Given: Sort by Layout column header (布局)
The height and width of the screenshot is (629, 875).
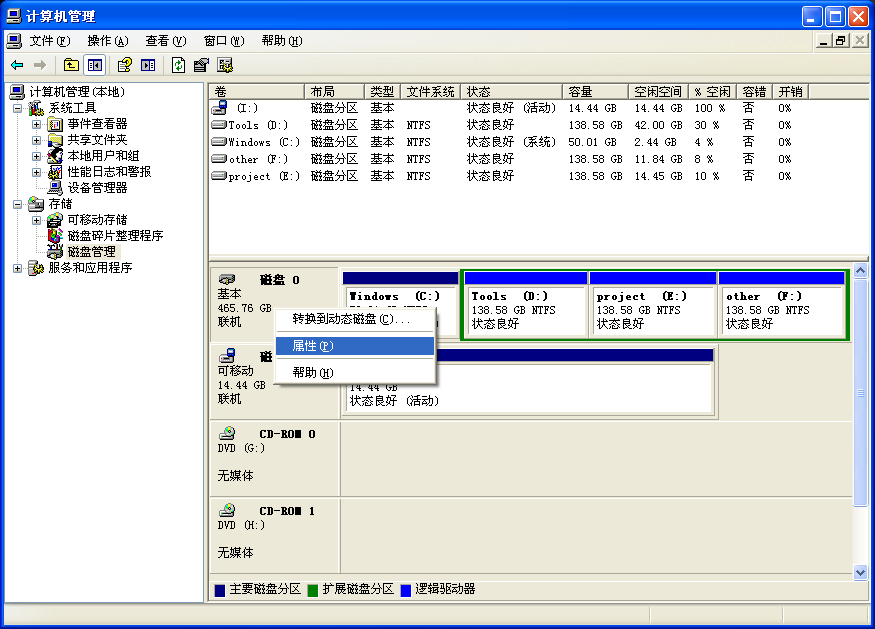Looking at the screenshot, I should pyautogui.click(x=335, y=92).
